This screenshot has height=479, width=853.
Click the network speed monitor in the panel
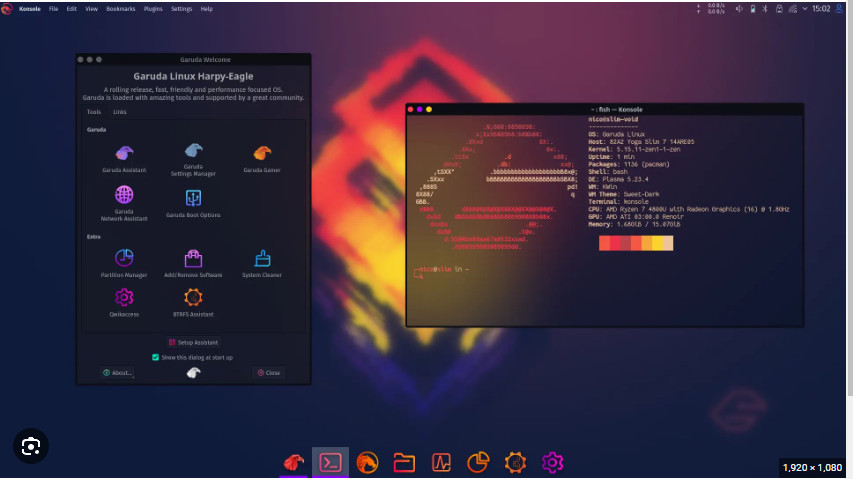point(712,9)
